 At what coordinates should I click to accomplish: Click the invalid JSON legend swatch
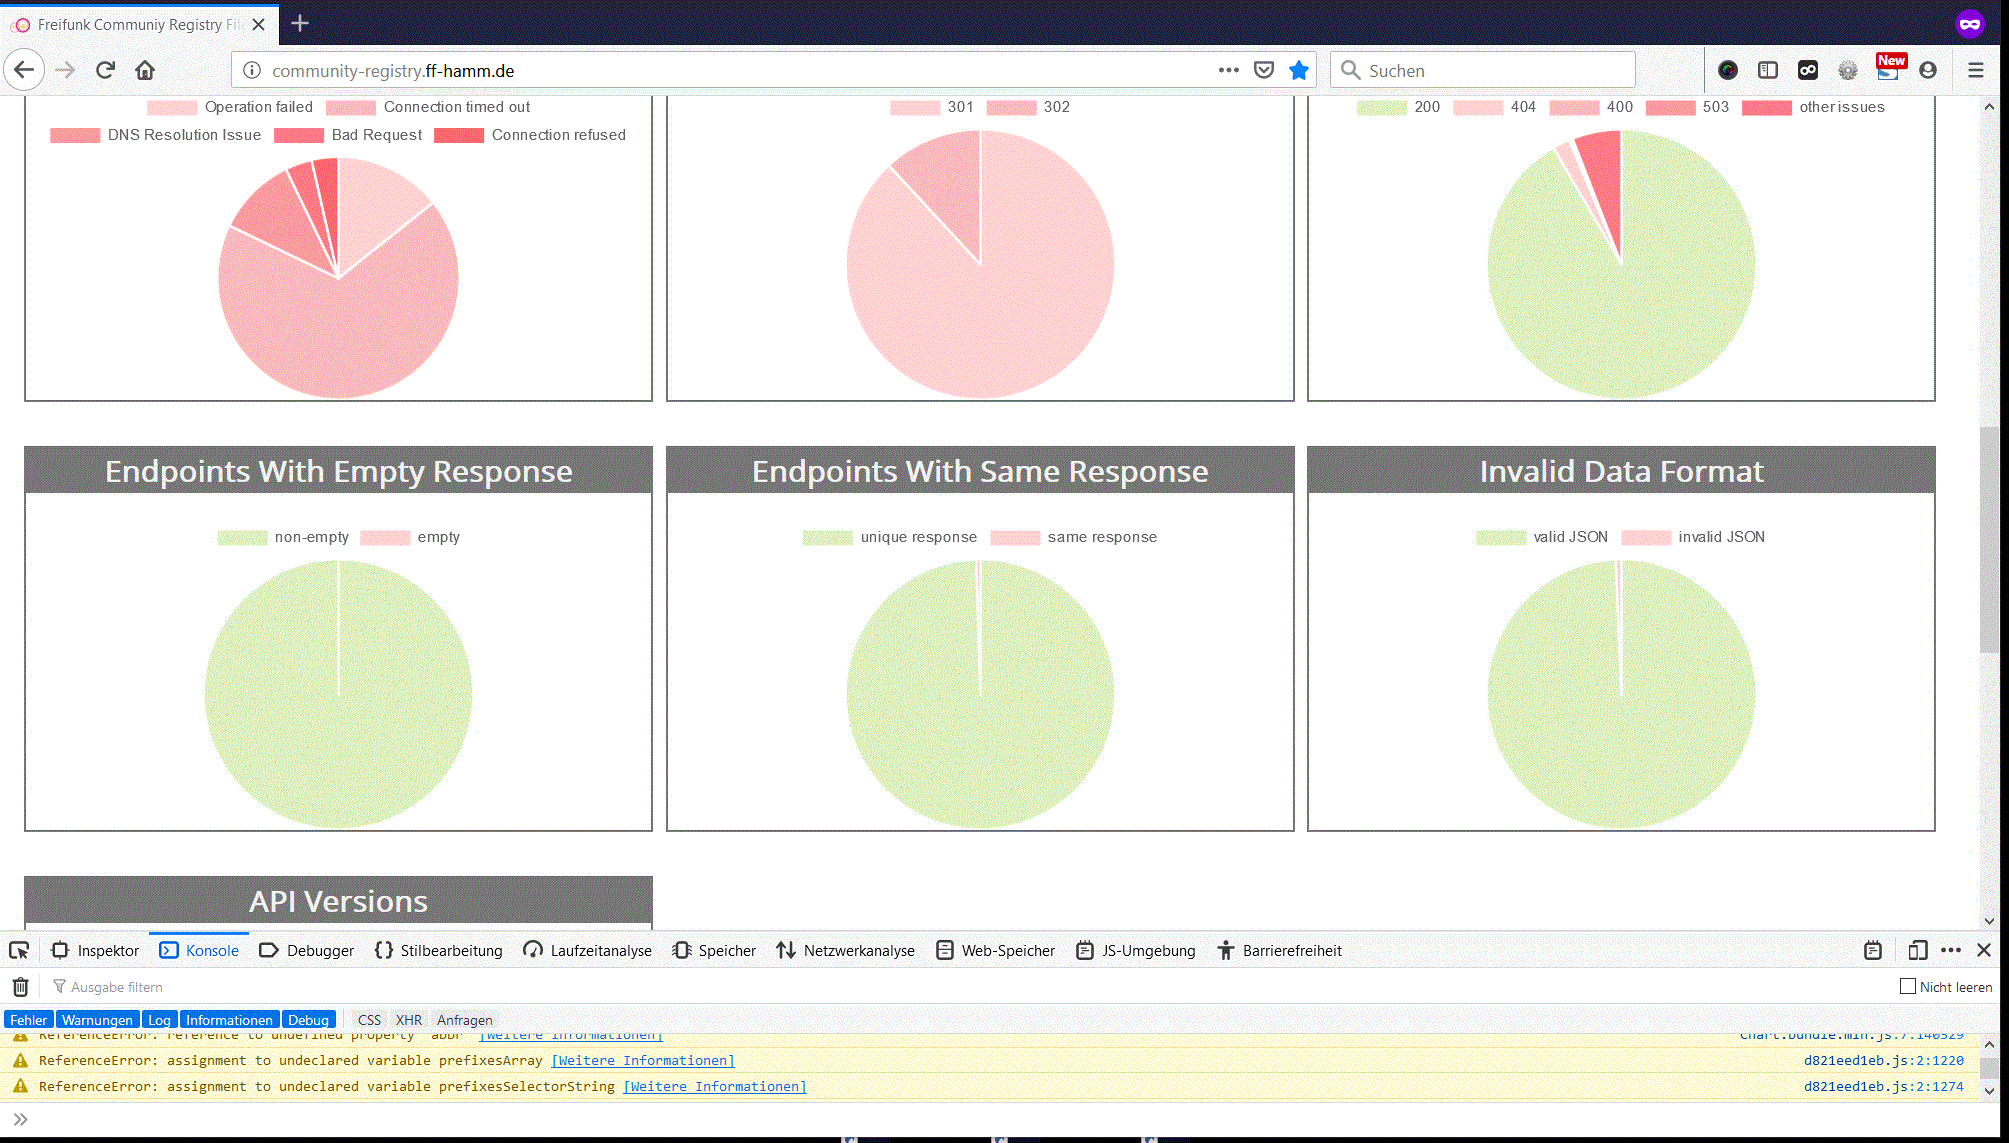coord(1646,537)
